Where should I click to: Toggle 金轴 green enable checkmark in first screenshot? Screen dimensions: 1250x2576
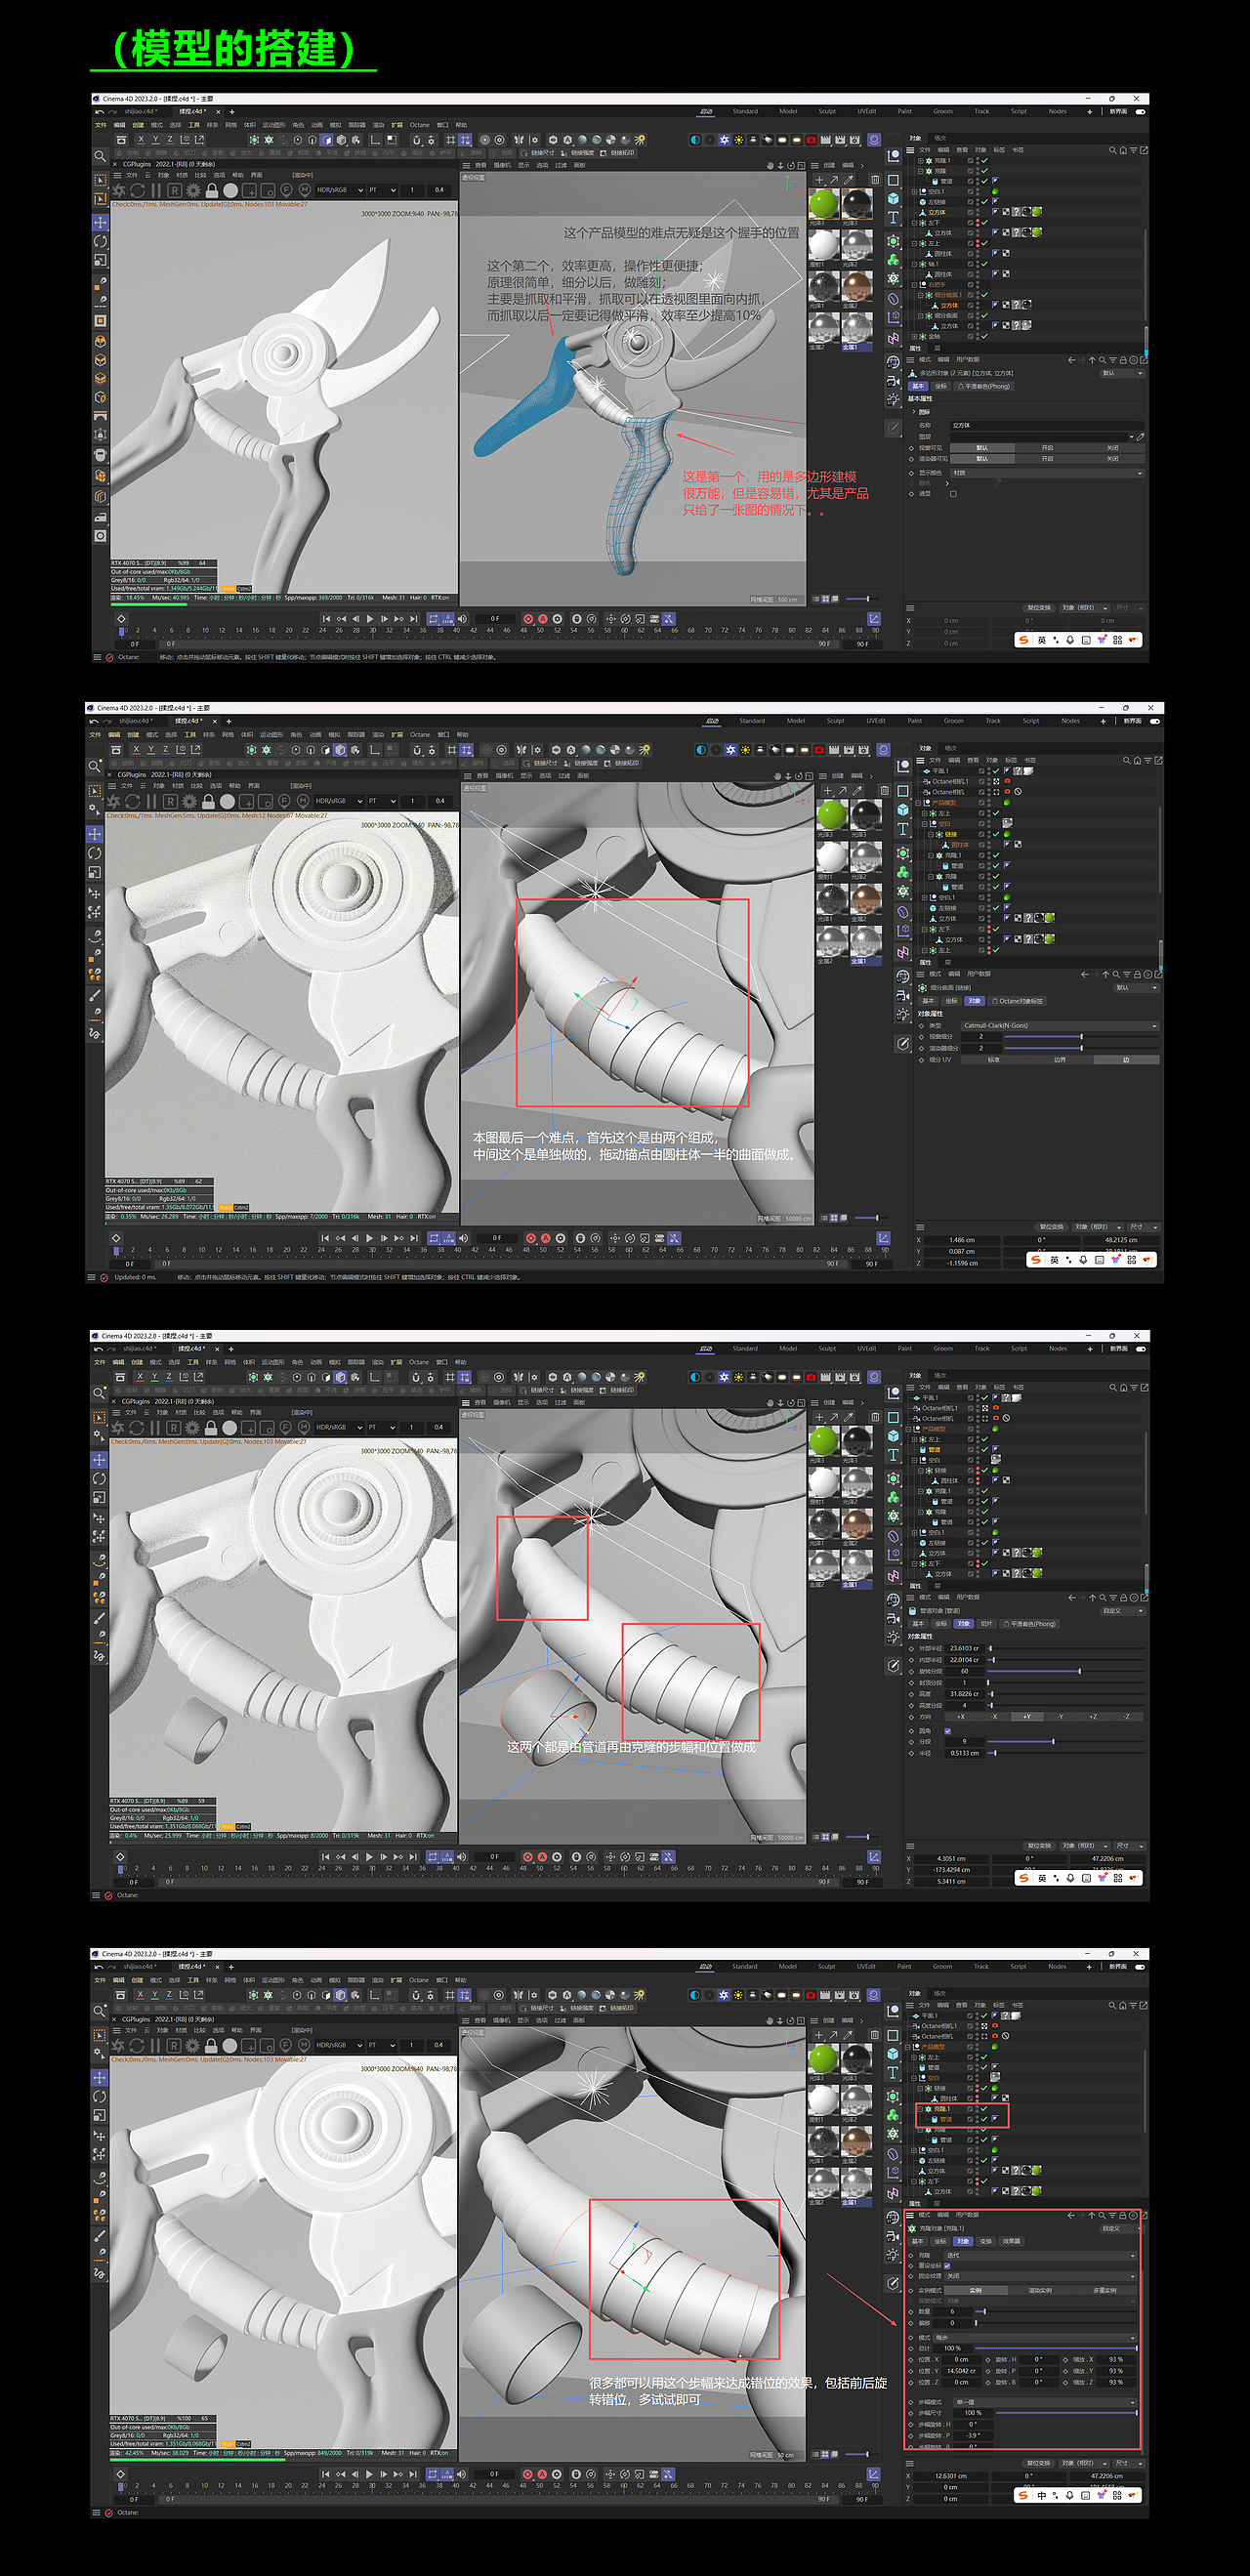(x=984, y=336)
